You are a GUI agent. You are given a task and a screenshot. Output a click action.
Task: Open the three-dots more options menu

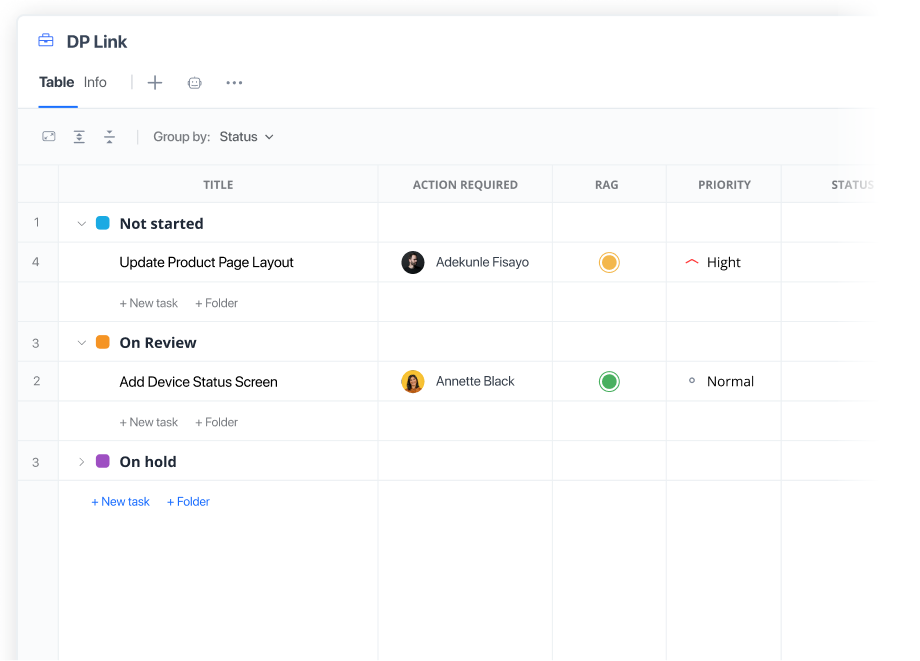tap(234, 83)
